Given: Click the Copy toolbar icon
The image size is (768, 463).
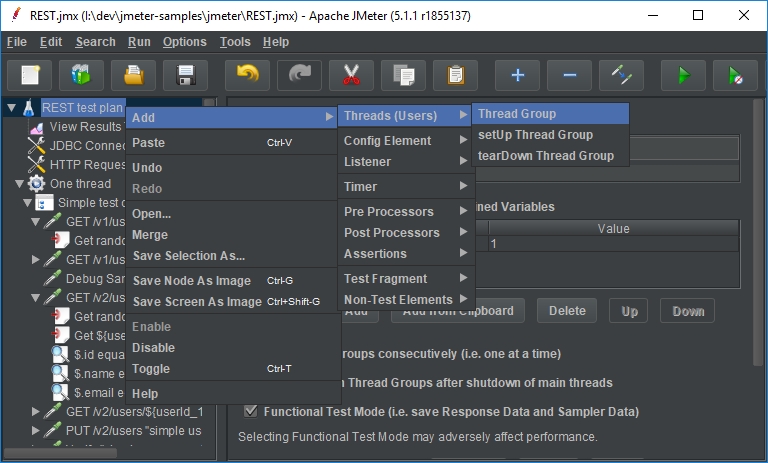Looking at the screenshot, I should click(x=403, y=75).
